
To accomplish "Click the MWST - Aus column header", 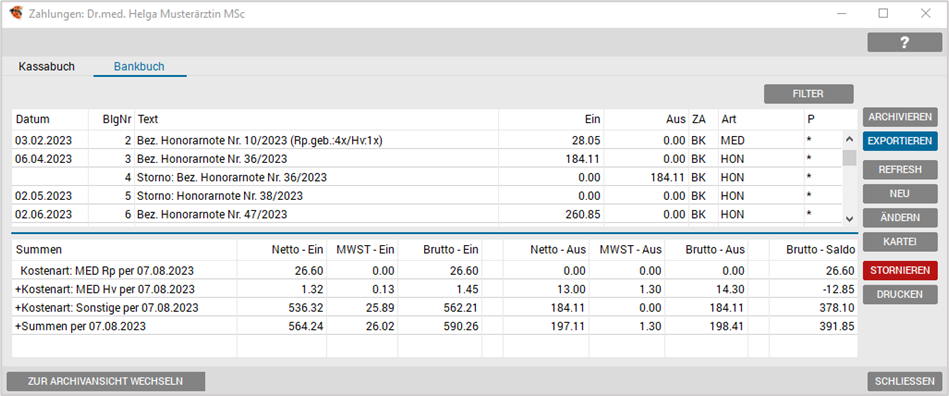I will [x=626, y=249].
